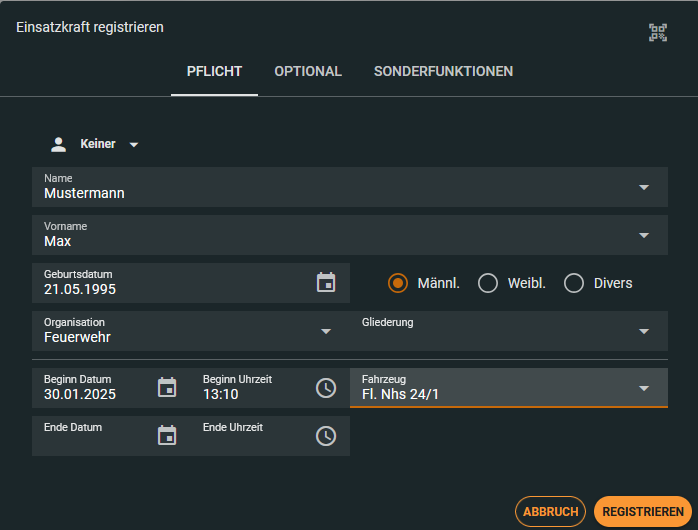
Task: Click into the Vorname text field
Action: pyautogui.click(x=330, y=241)
